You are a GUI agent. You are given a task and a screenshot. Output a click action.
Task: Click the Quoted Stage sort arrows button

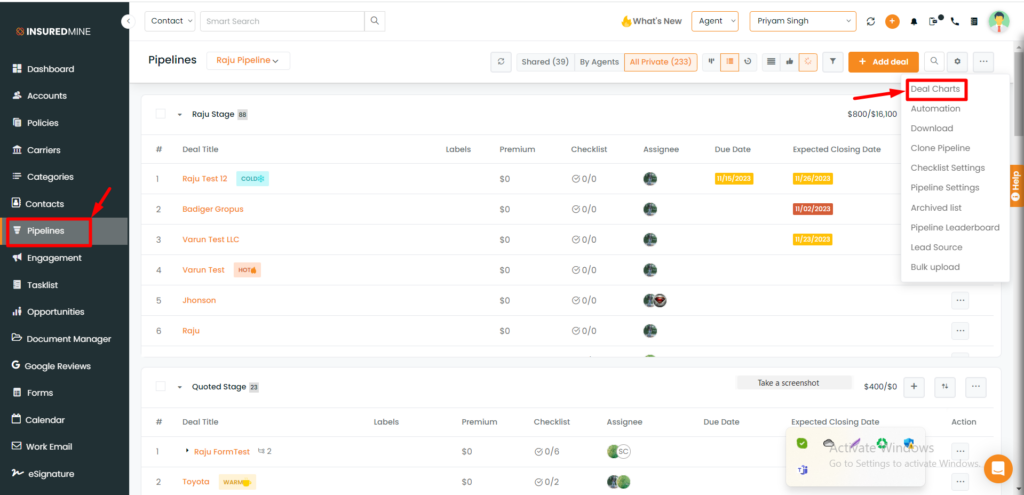[945, 387]
